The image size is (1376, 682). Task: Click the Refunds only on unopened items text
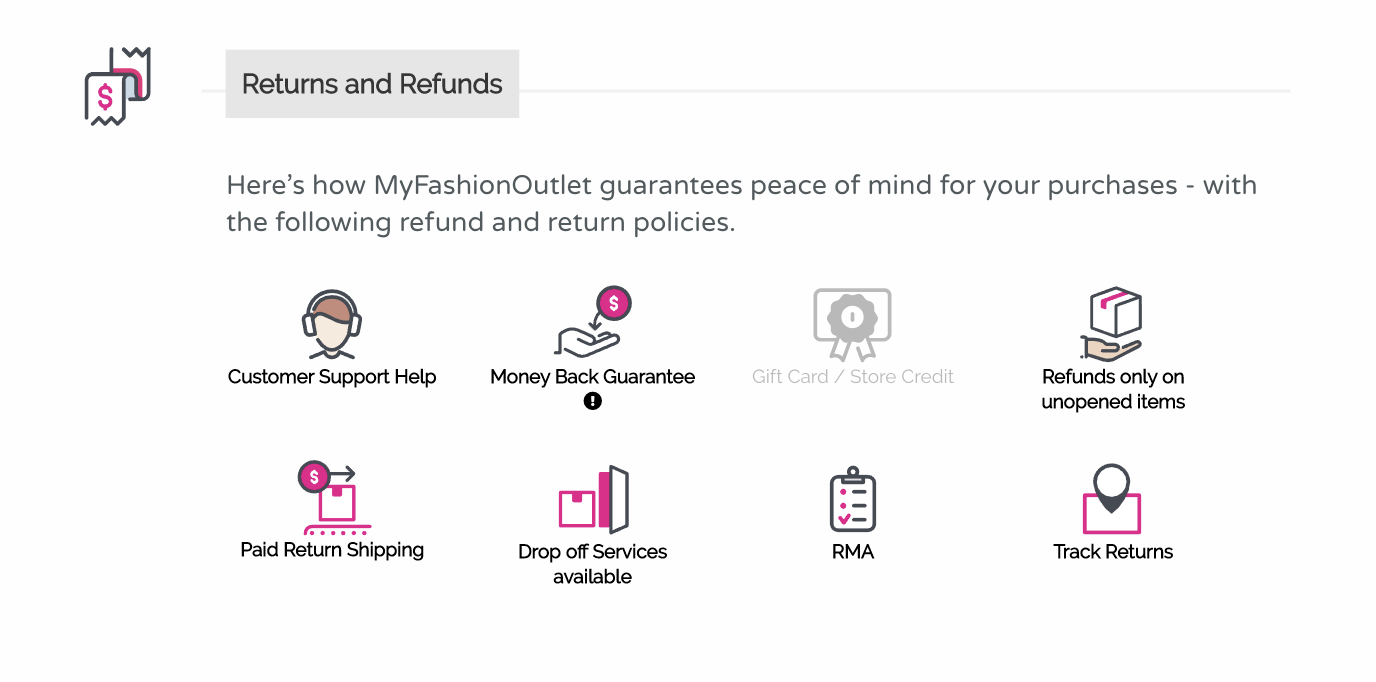[1113, 389]
